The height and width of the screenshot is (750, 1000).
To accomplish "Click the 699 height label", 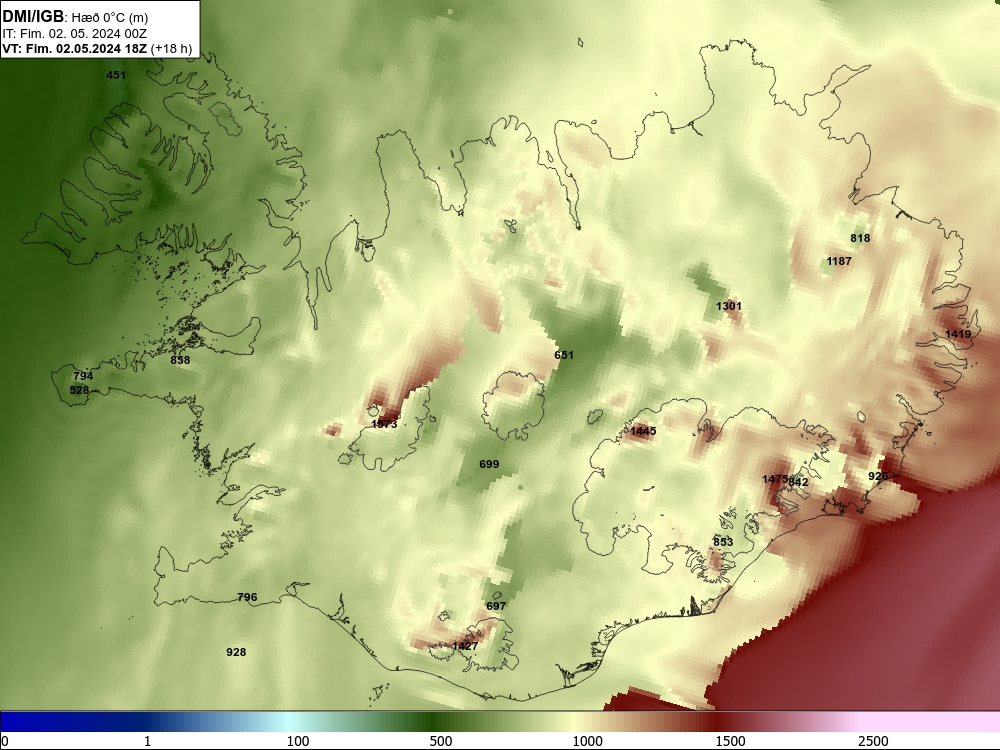I will [x=489, y=464].
